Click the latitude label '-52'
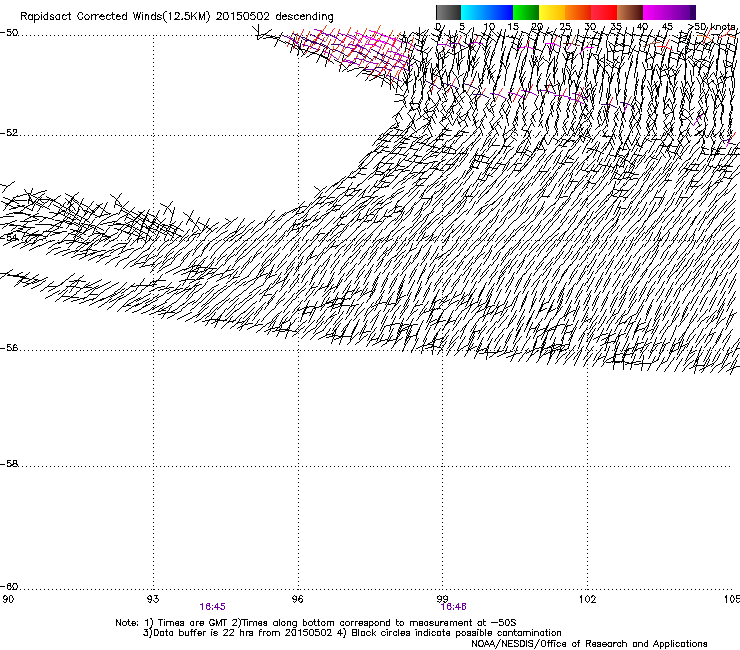The height and width of the screenshot is (650, 740). click(9, 133)
